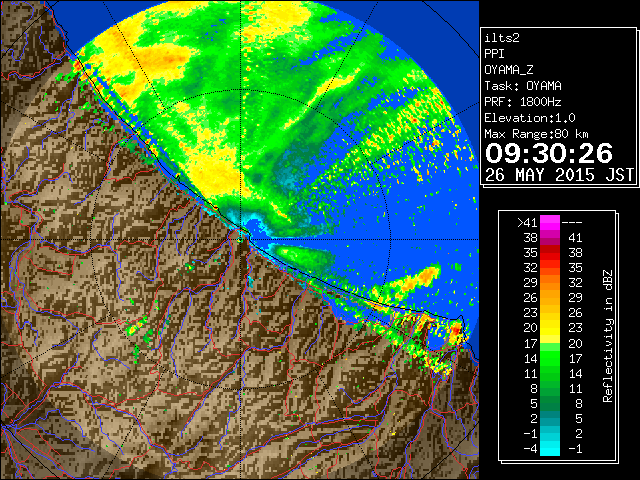
Task: Click the '17' label in legend's left column
Action: click(530, 344)
